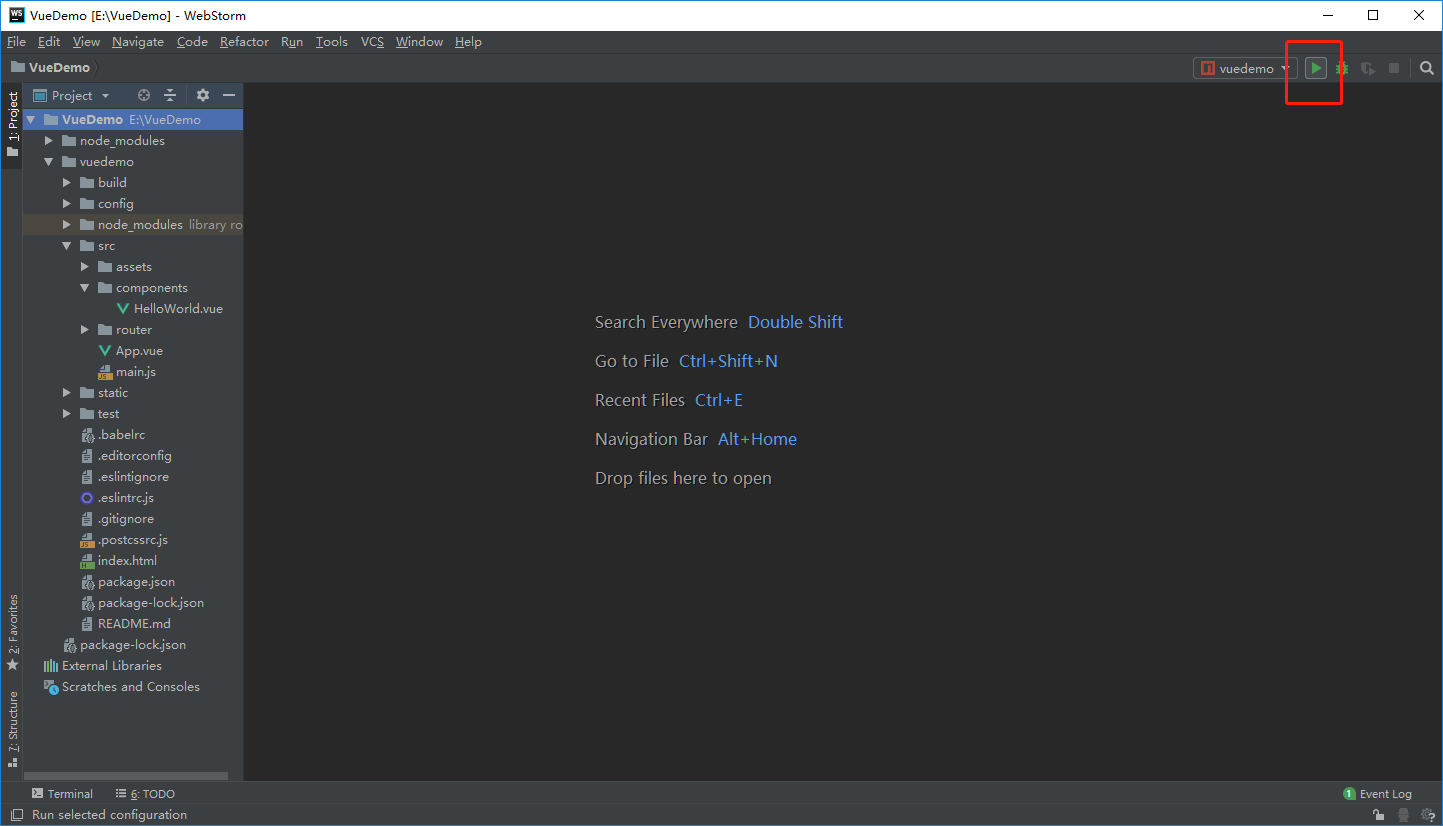Expand the config folder arrow
Image resolution: width=1443 pixels, height=826 pixels.
[67, 203]
